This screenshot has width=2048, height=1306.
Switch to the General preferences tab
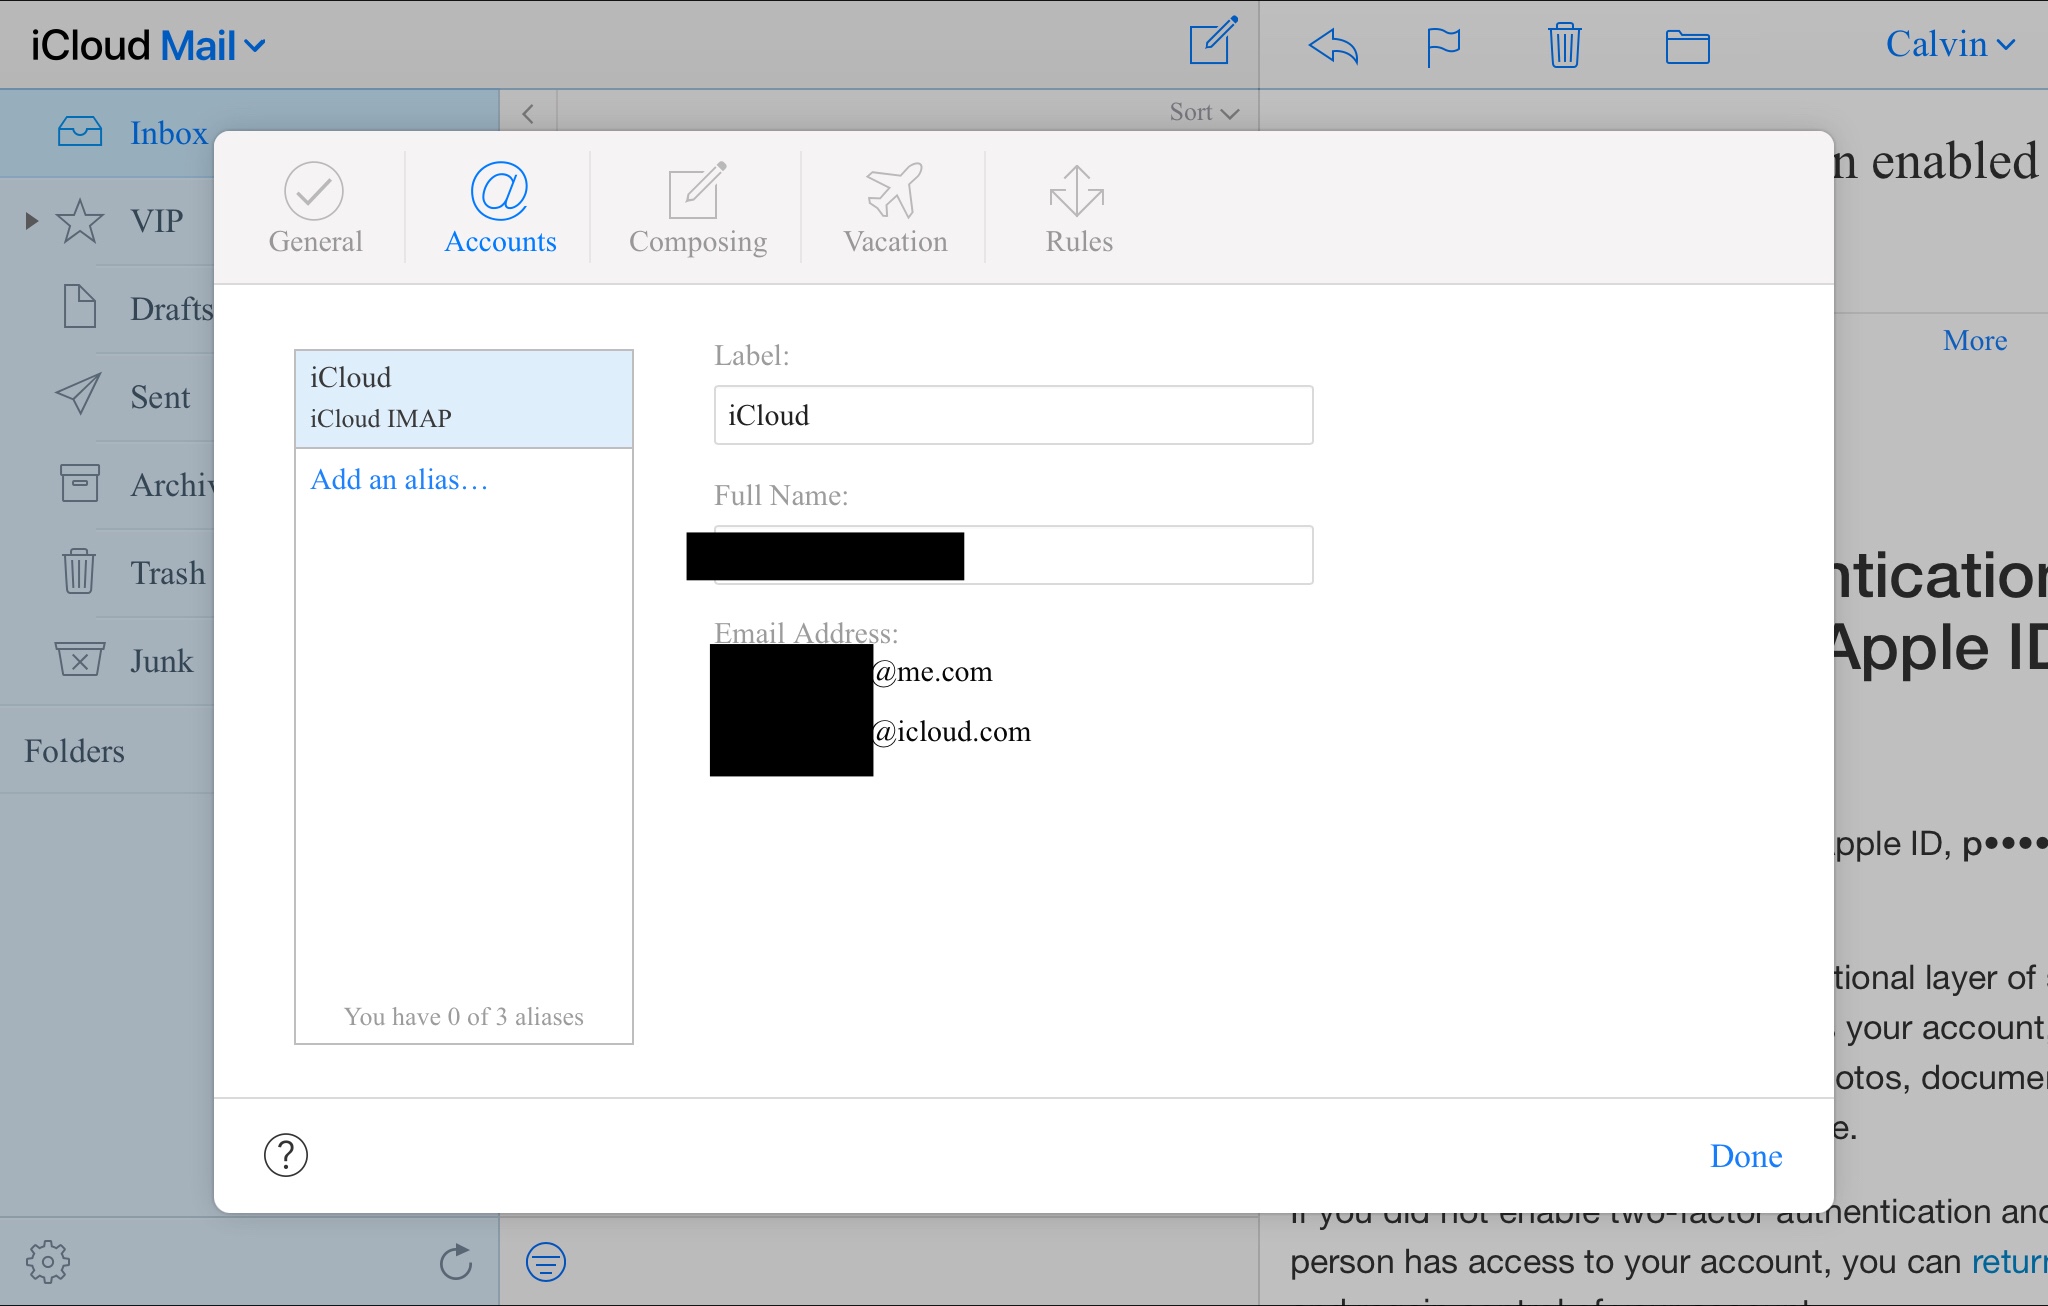pyautogui.click(x=315, y=209)
